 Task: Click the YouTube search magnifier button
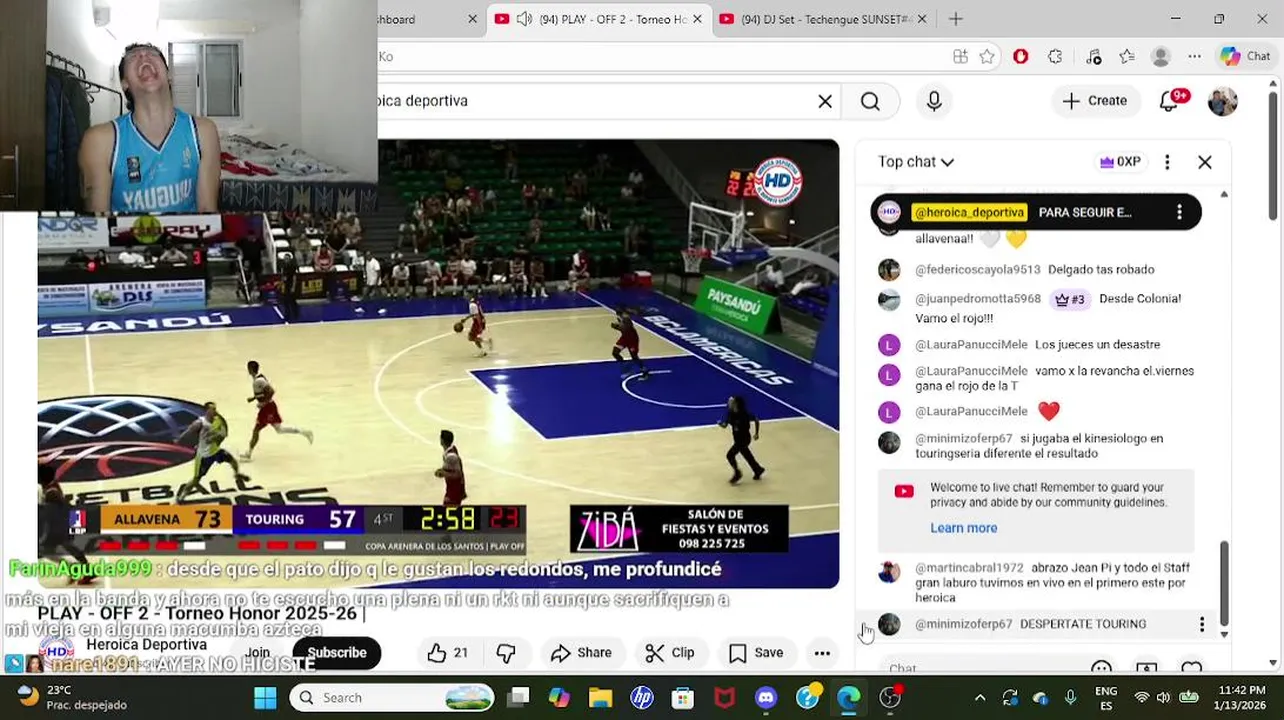click(x=870, y=101)
